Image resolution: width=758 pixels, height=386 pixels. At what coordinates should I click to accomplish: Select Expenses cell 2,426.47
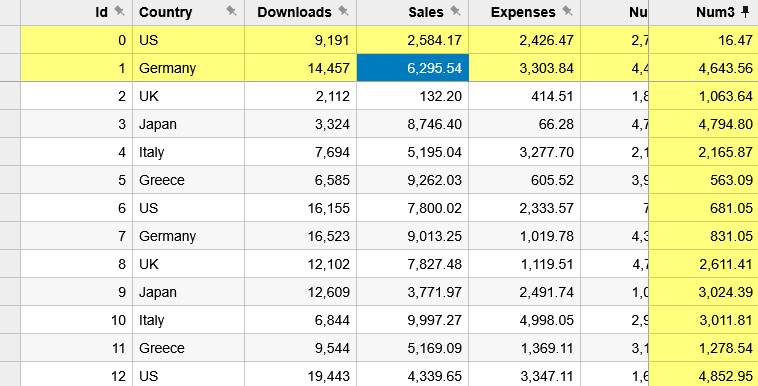pyautogui.click(x=525, y=40)
